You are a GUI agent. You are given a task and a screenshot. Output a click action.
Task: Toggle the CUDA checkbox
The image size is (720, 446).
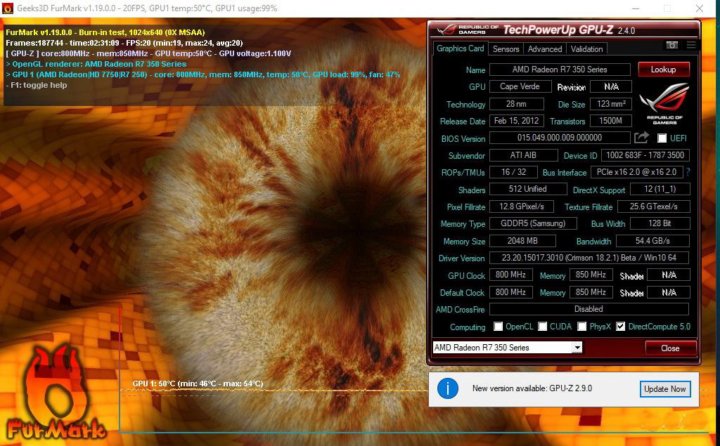(547, 327)
